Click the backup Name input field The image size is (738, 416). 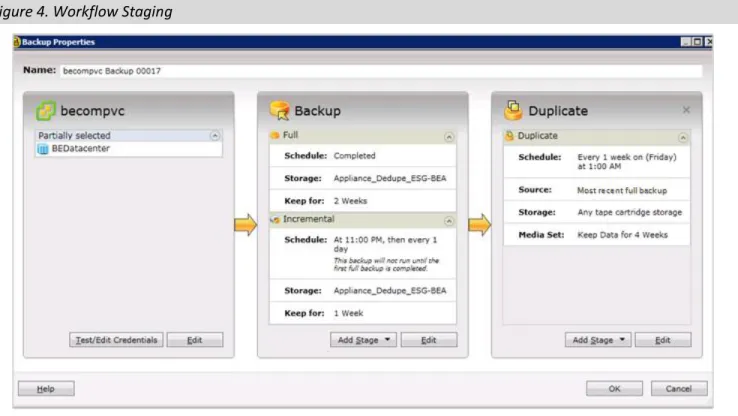pos(381,71)
